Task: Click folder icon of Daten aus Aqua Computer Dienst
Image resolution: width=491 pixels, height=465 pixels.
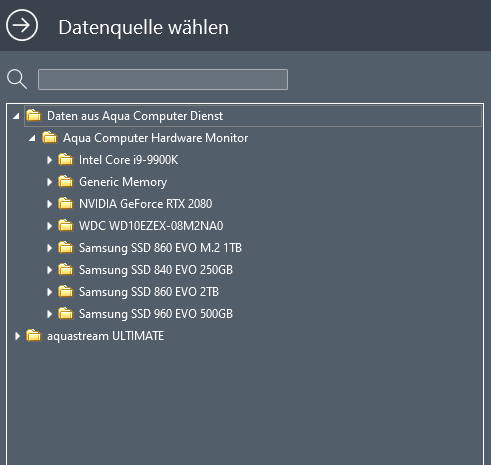Action: point(34,115)
